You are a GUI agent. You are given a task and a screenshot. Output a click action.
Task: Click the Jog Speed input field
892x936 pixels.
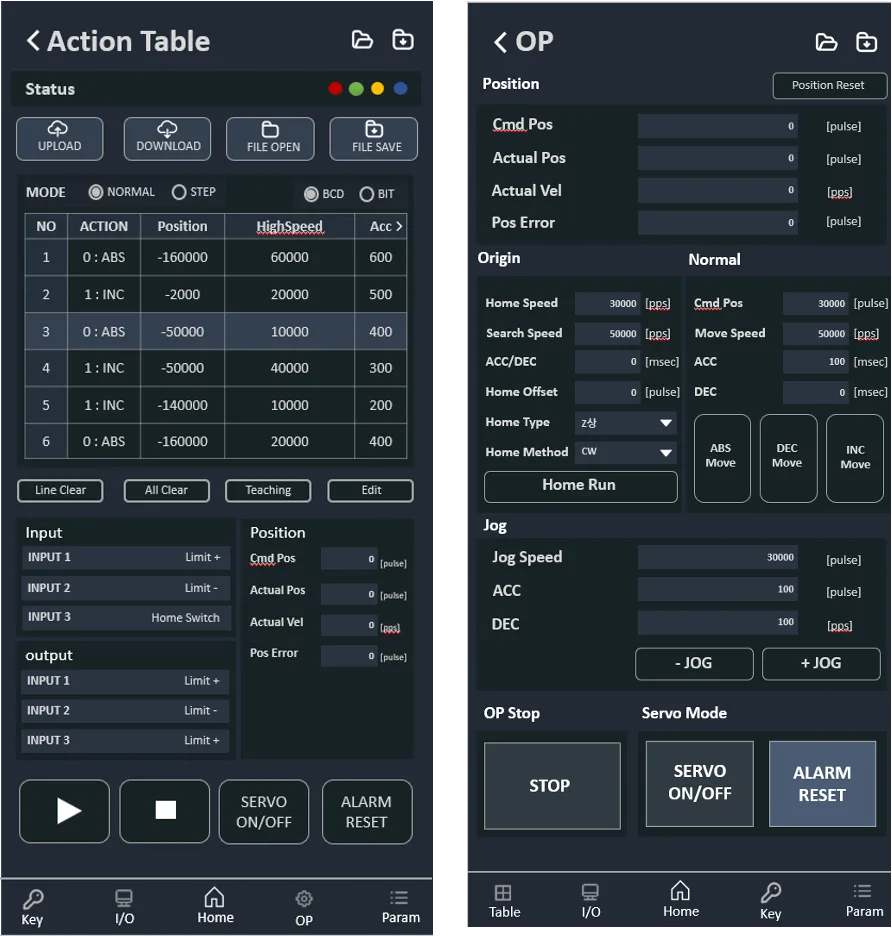(x=718, y=558)
